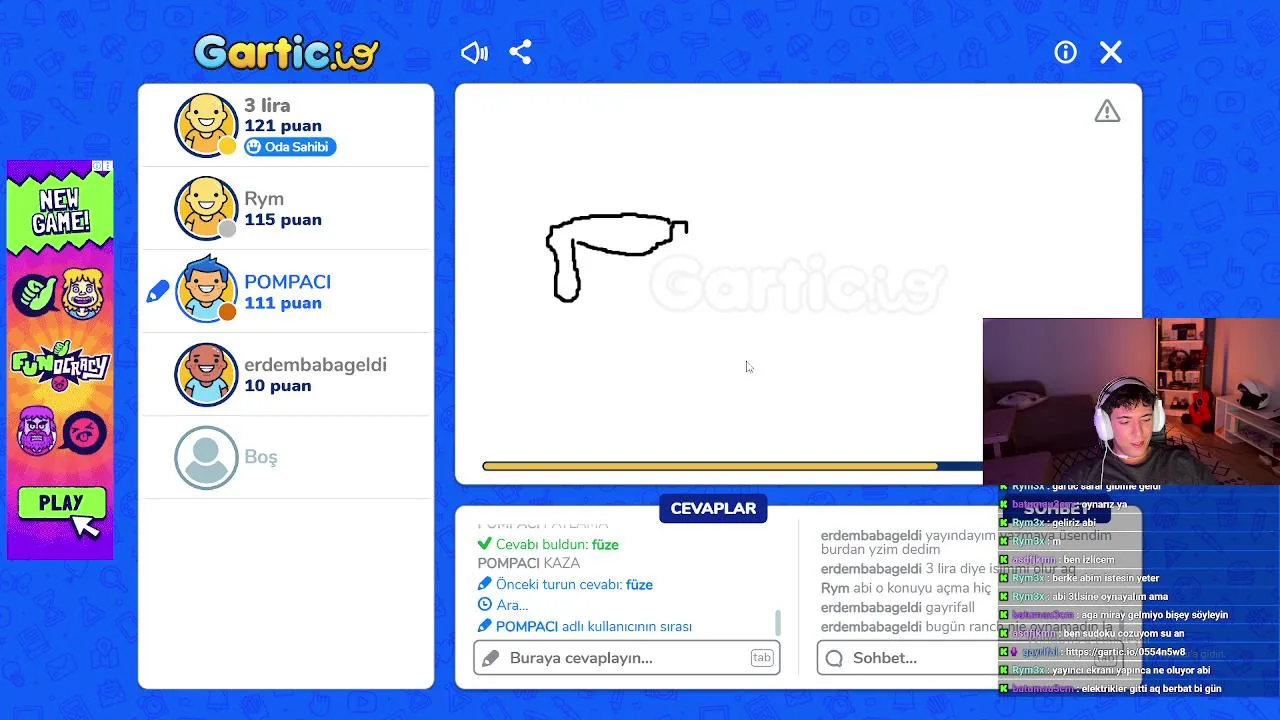Click the erdembabageldi gayrifall chat message

898,608
